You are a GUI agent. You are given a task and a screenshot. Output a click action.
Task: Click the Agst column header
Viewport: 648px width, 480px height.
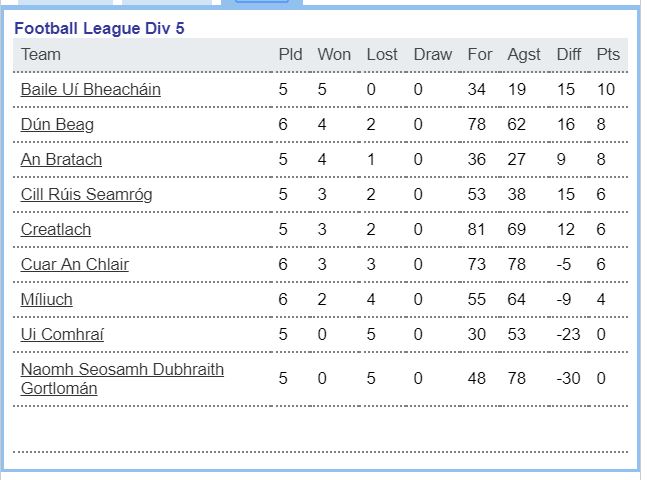coord(524,55)
